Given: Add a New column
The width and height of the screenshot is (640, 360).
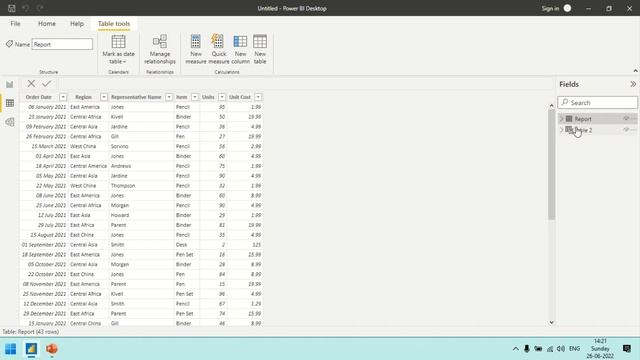Looking at the screenshot, I should 240,49.
